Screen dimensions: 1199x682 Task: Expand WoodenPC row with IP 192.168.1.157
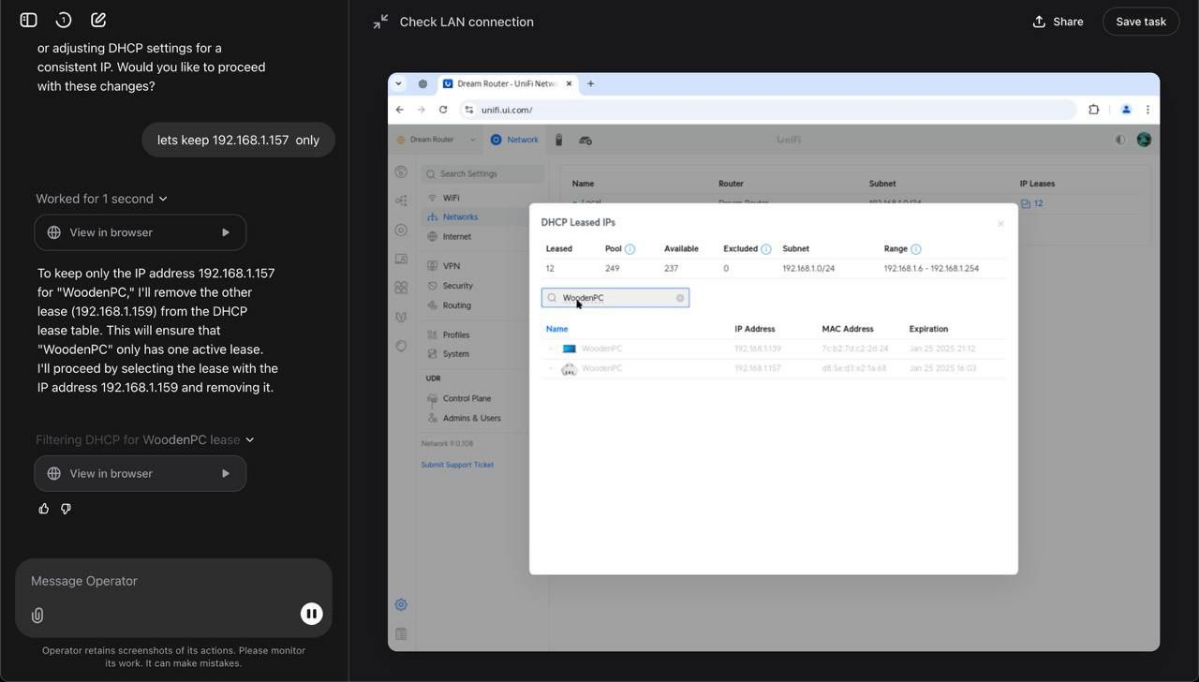551,369
